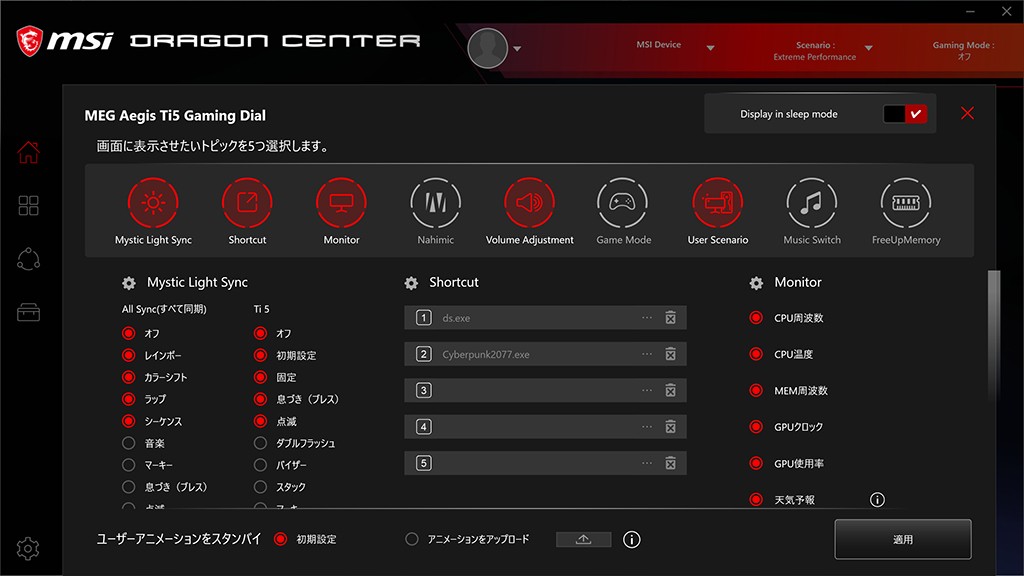Expand the Scenario dropdown arrow
The image size is (1024, 576).
[869, 48]
